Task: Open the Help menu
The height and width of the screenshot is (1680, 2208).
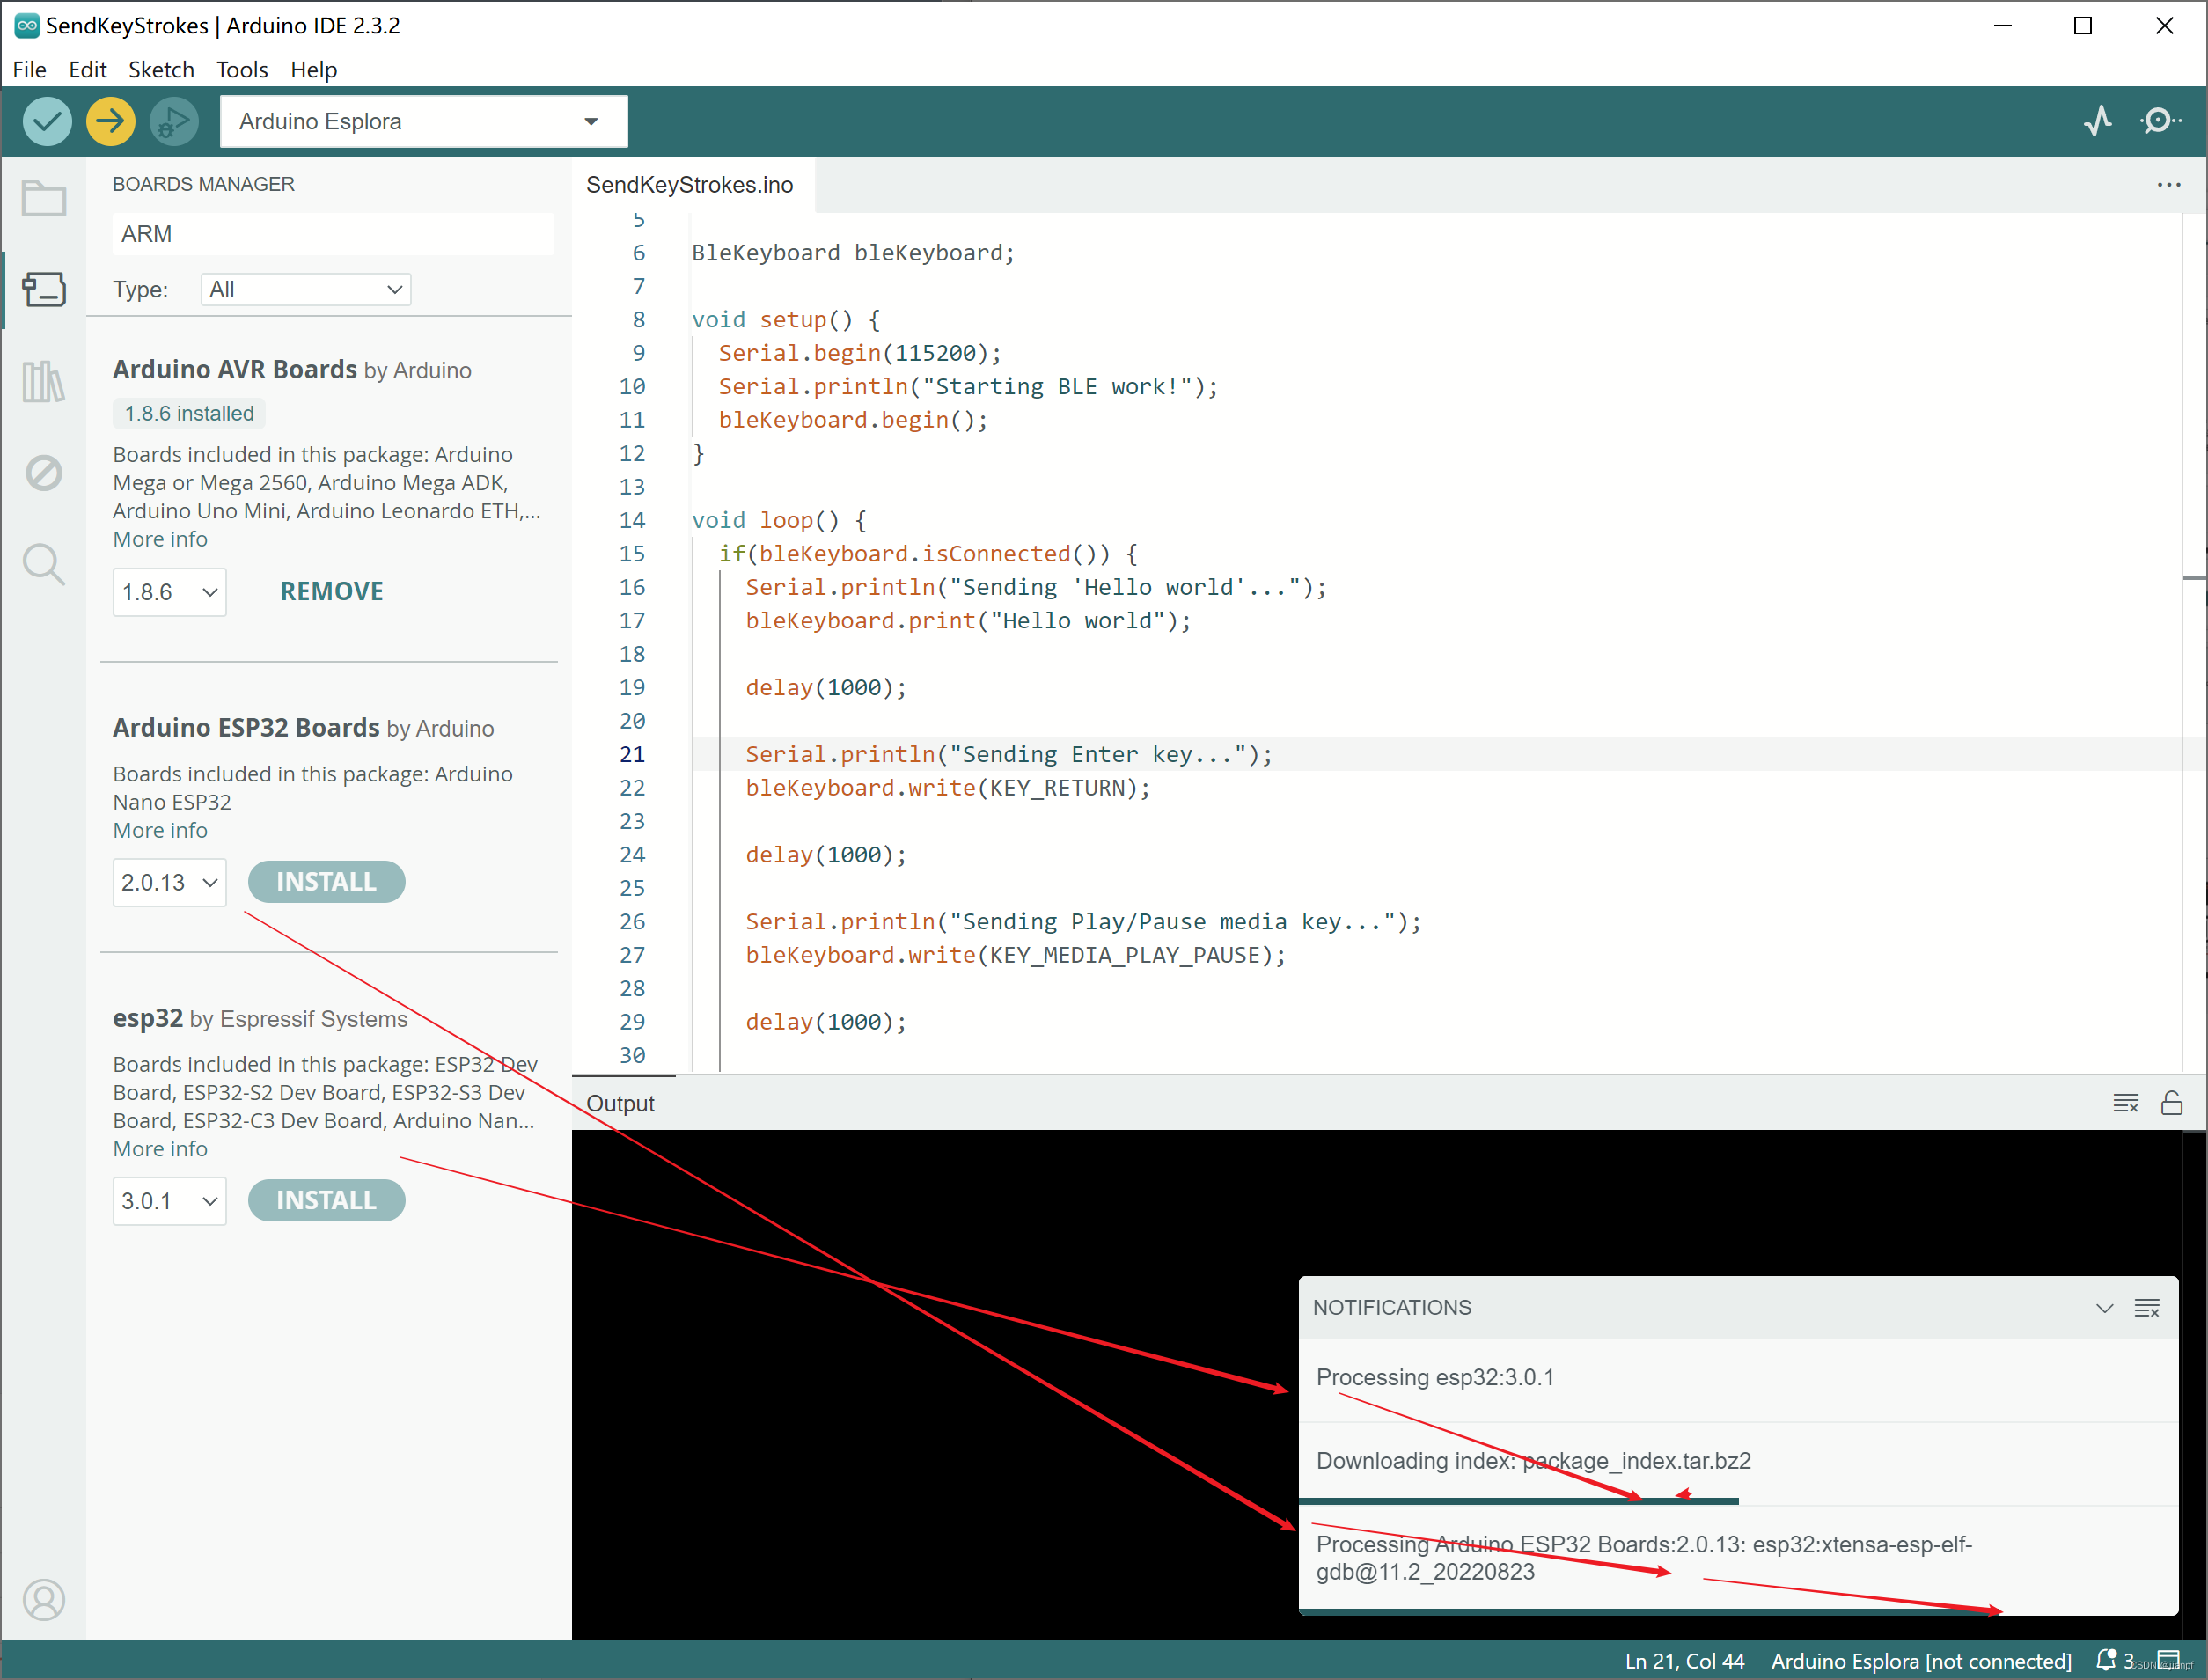Action: [314, 69]
